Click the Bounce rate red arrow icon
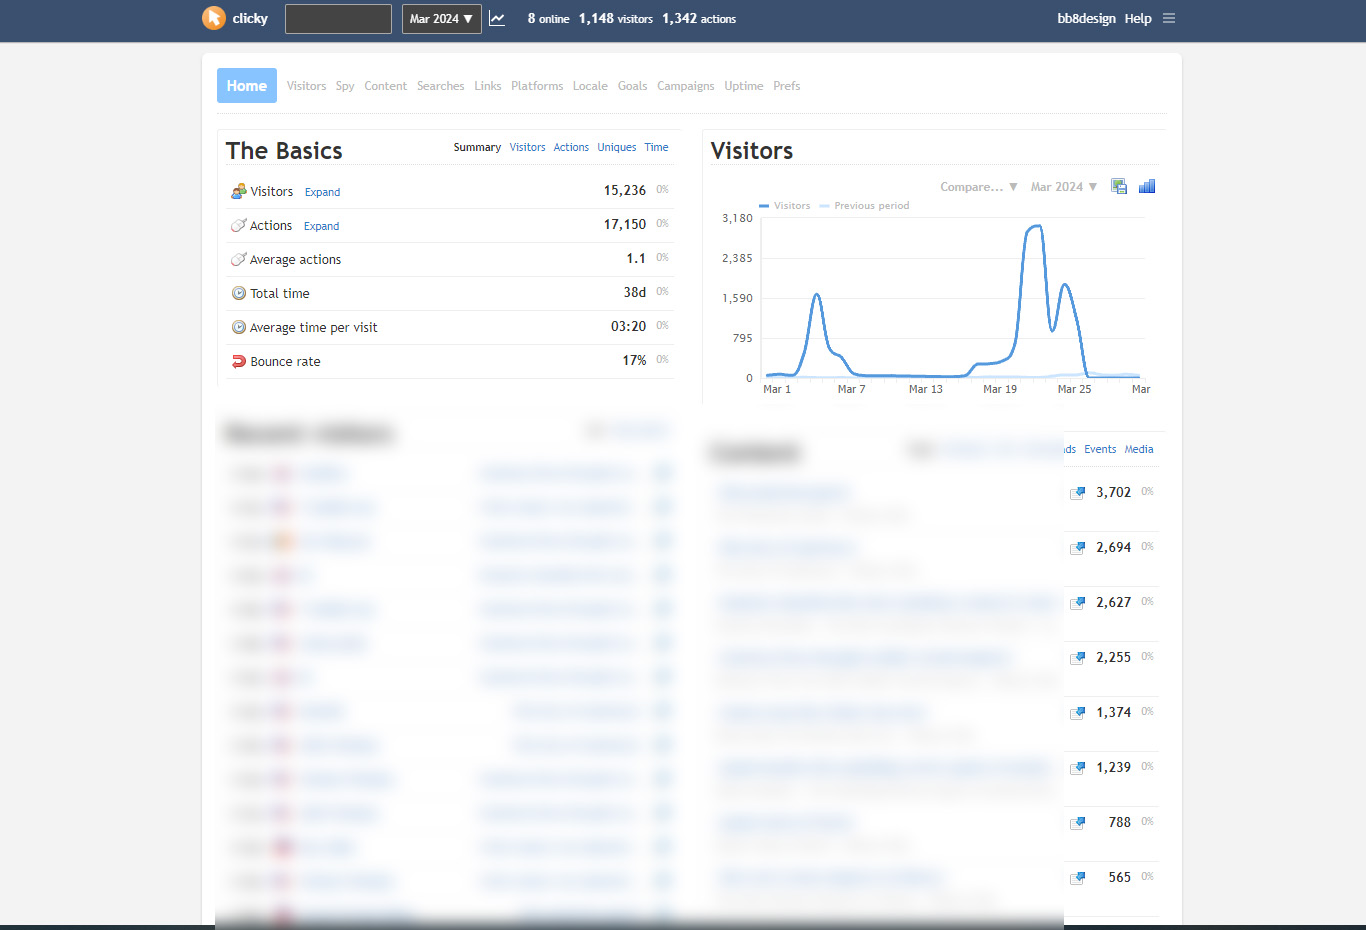Viewport: 1366px width, 930px height. [x=239, y=362]
